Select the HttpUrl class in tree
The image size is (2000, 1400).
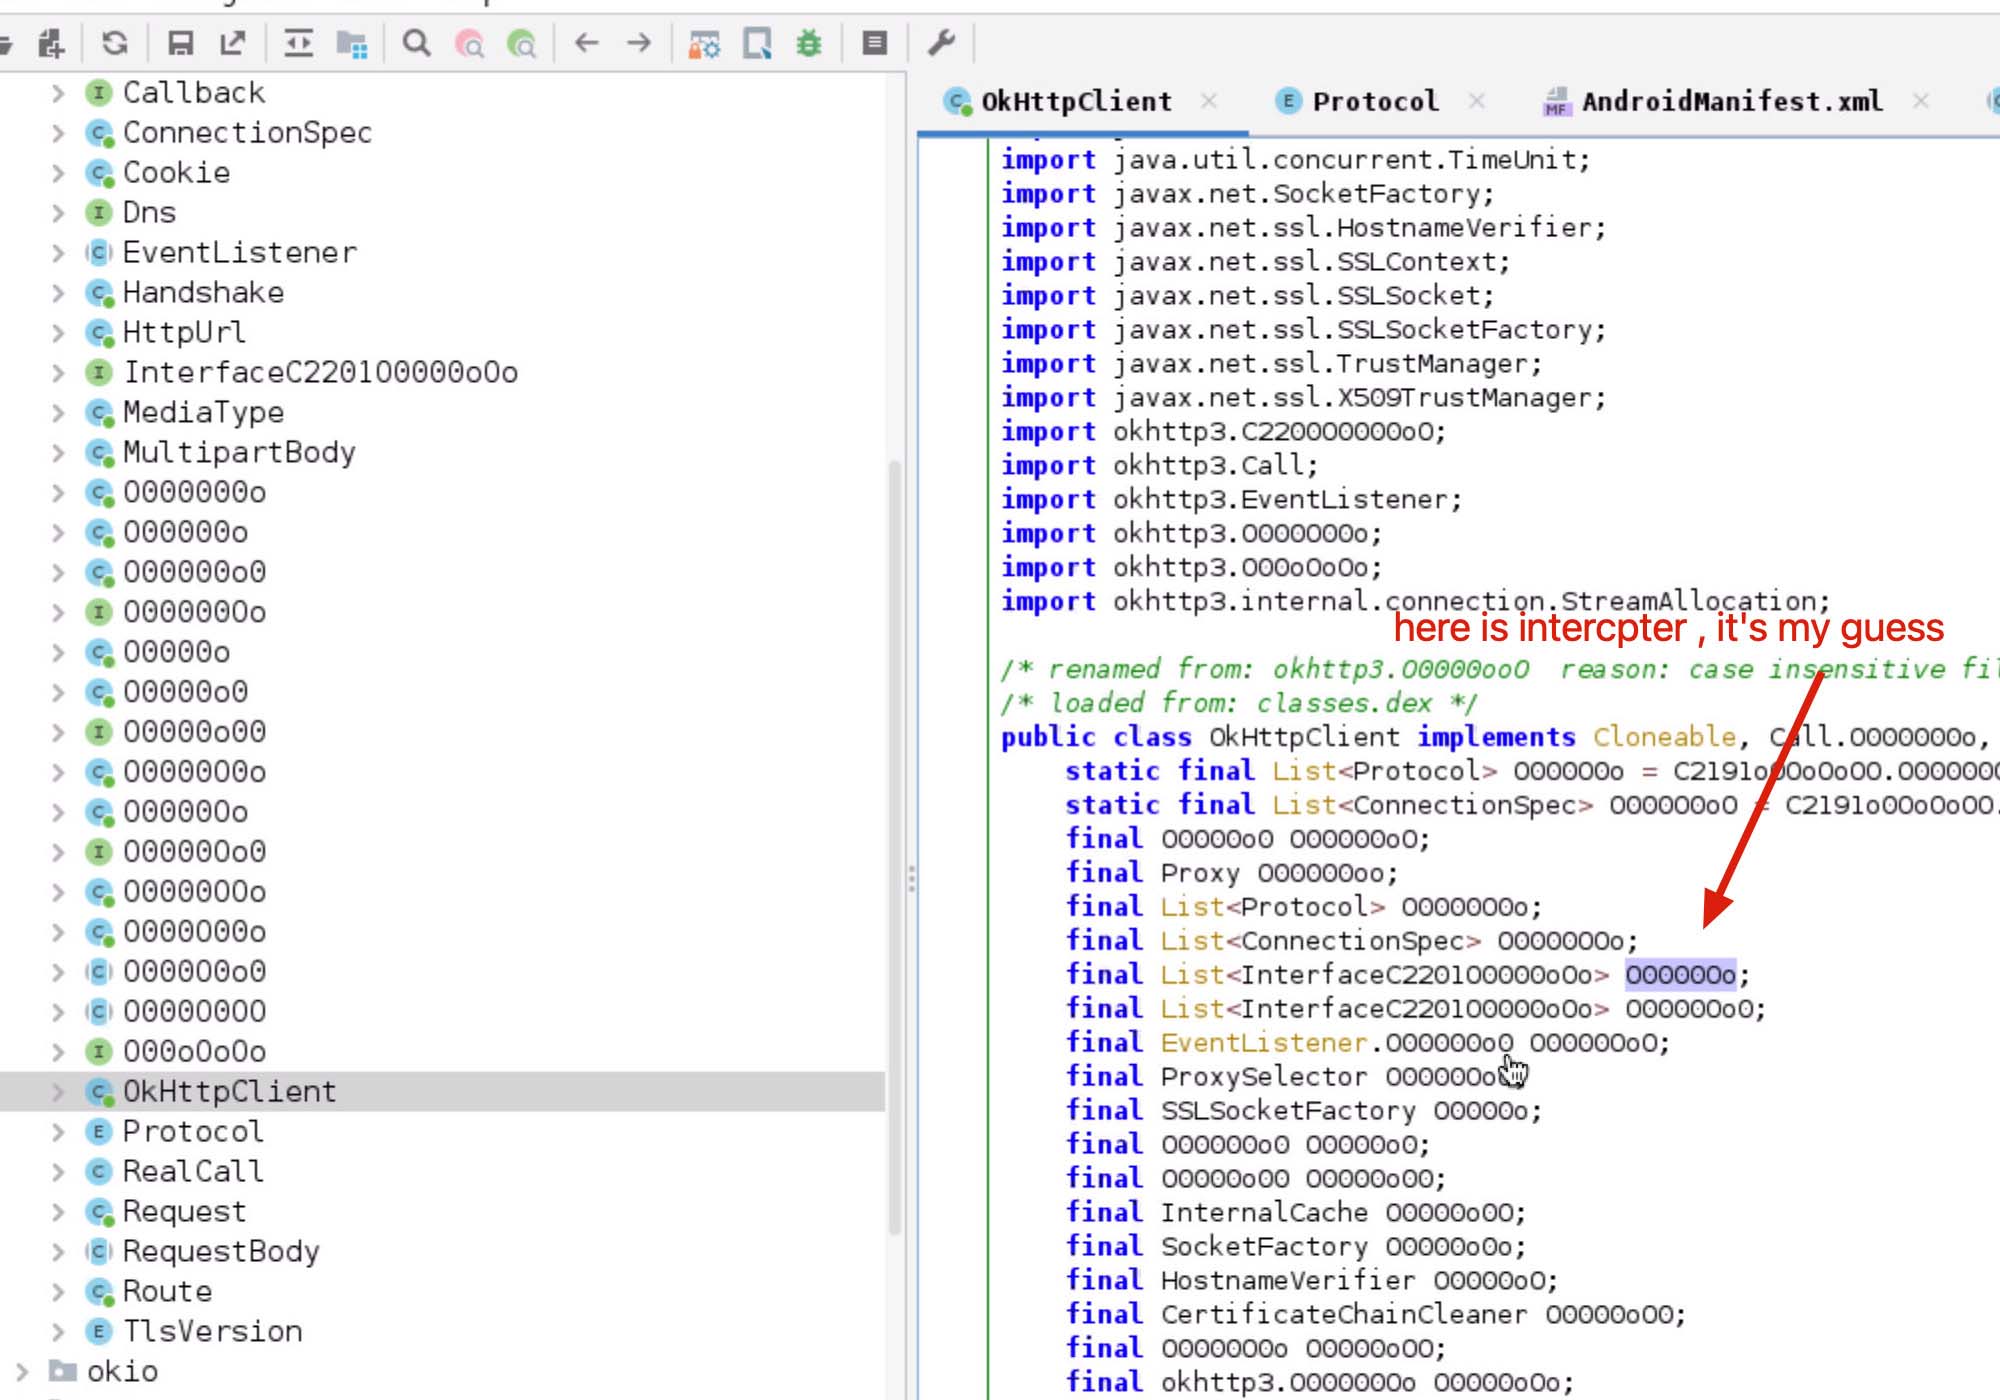pyautogui.click(x=183, y=332)
